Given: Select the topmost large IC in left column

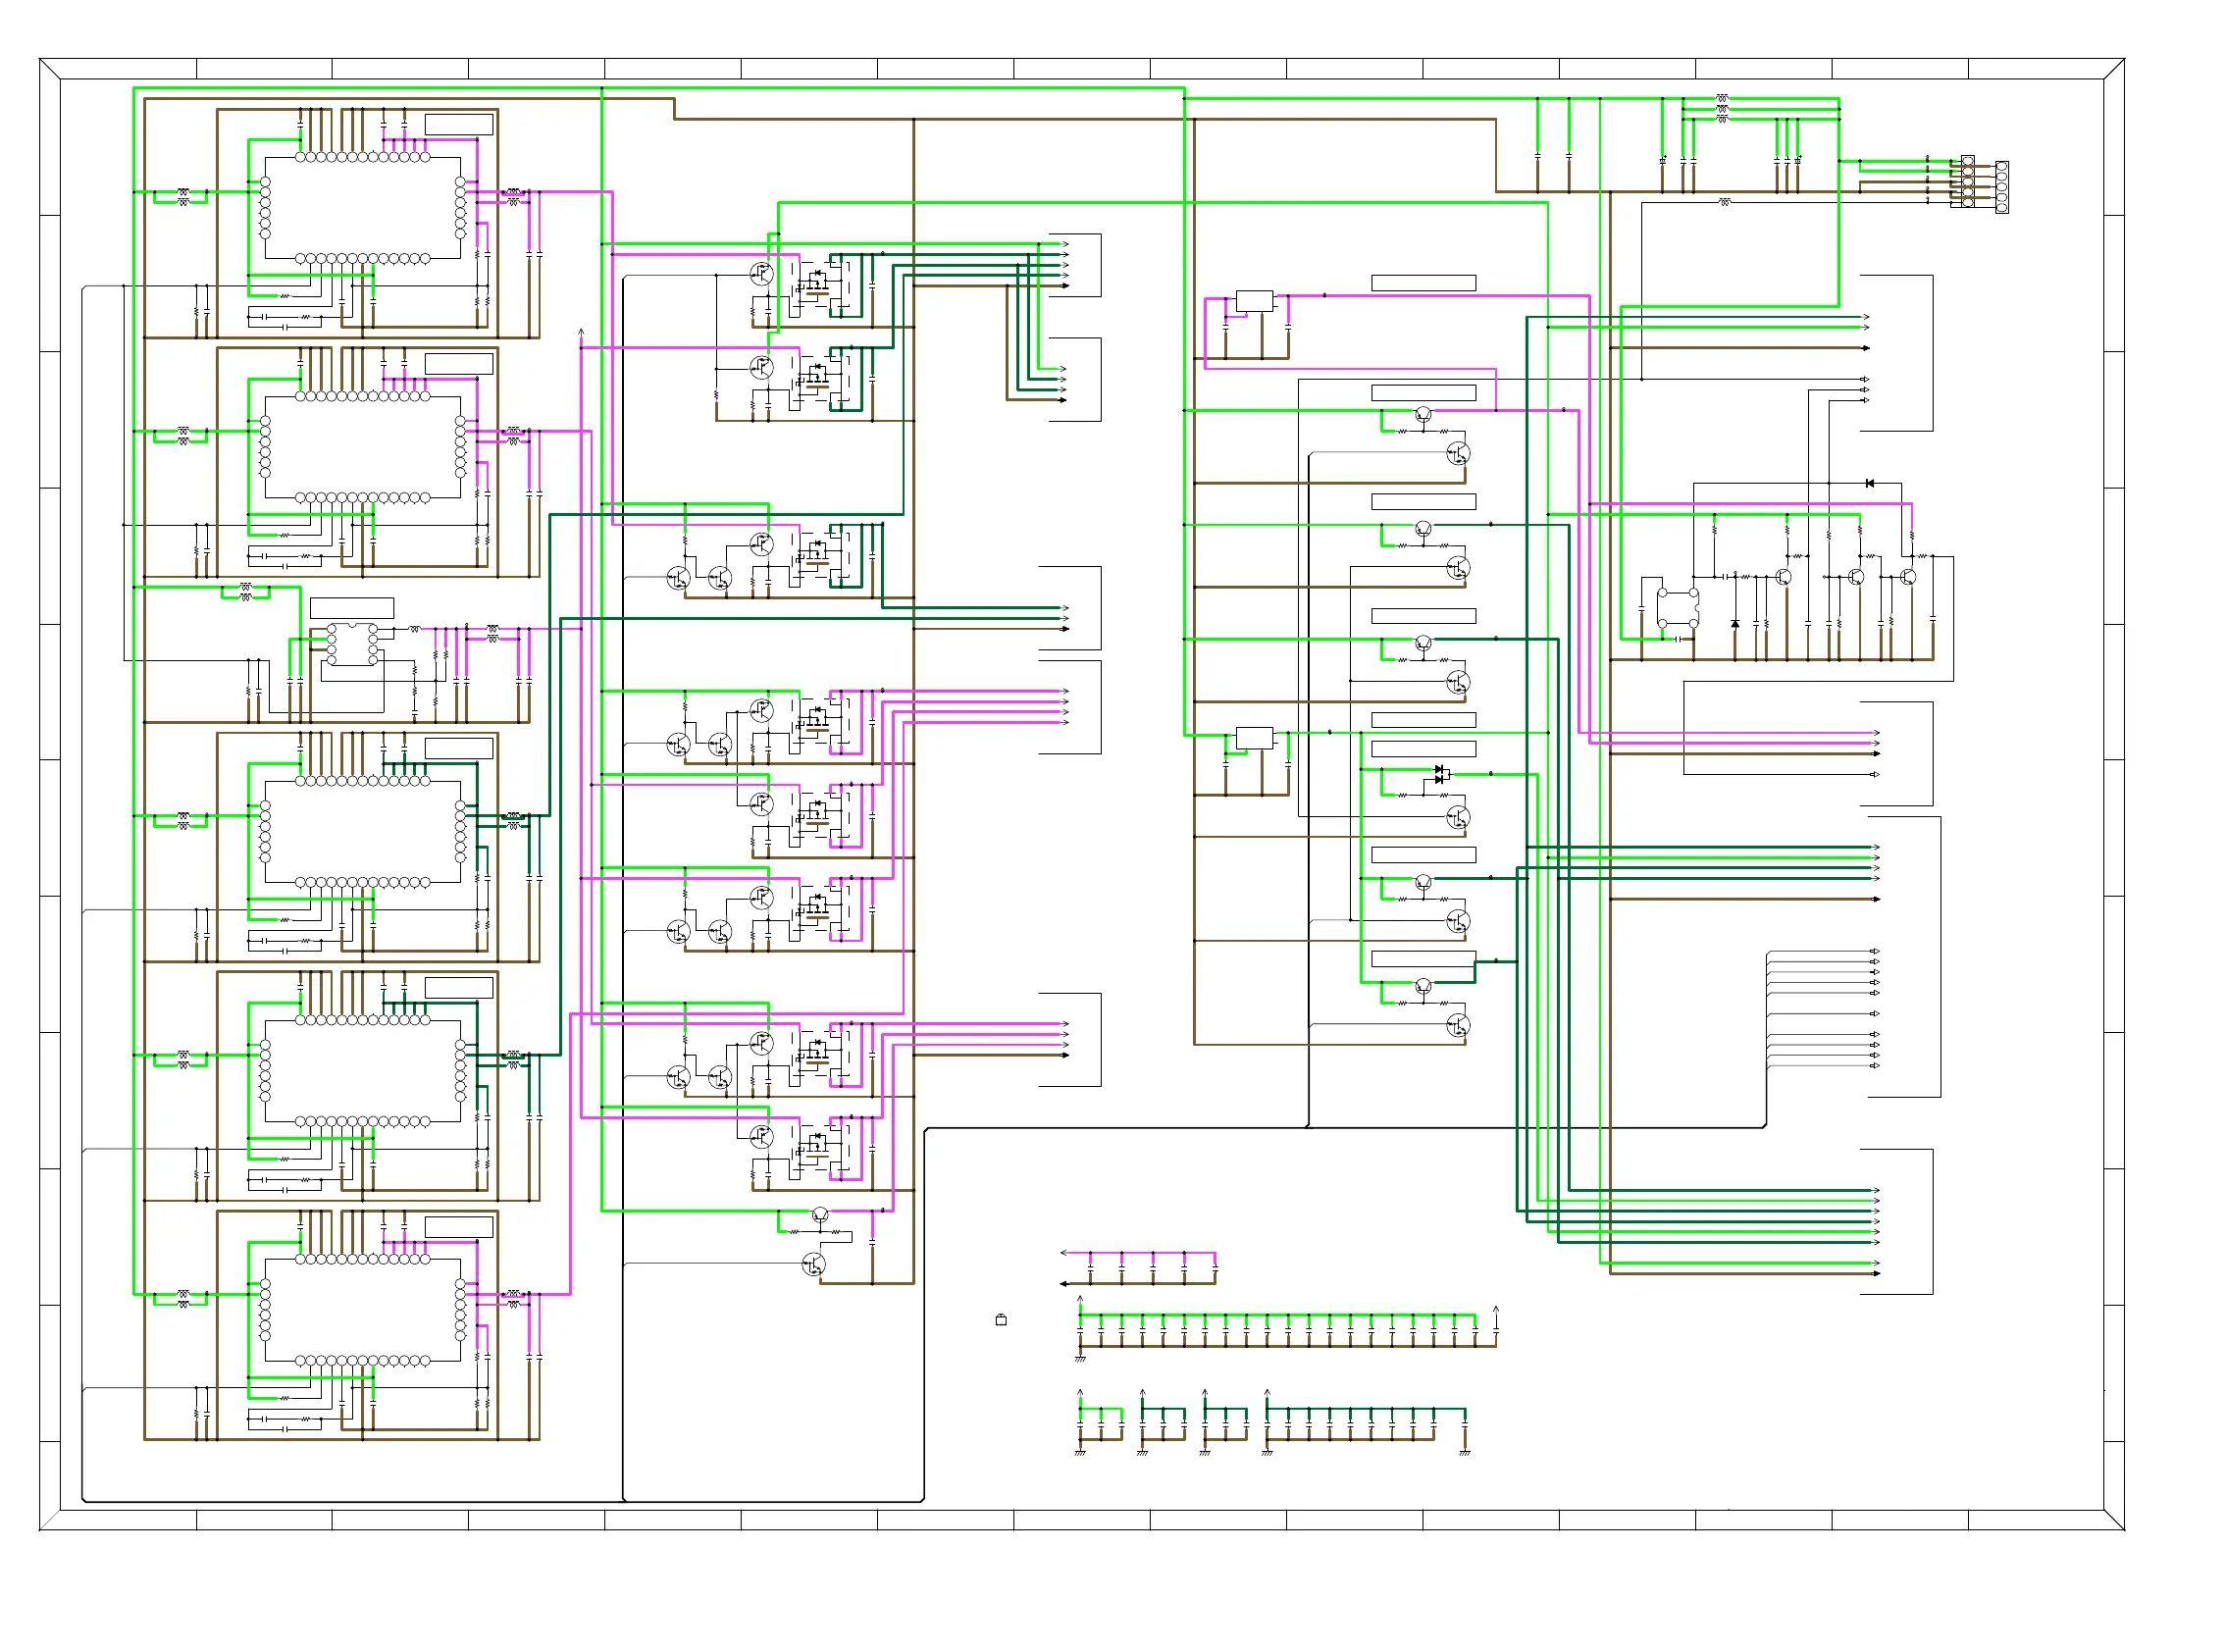Looking at the screenshot, I should (363, 208).
